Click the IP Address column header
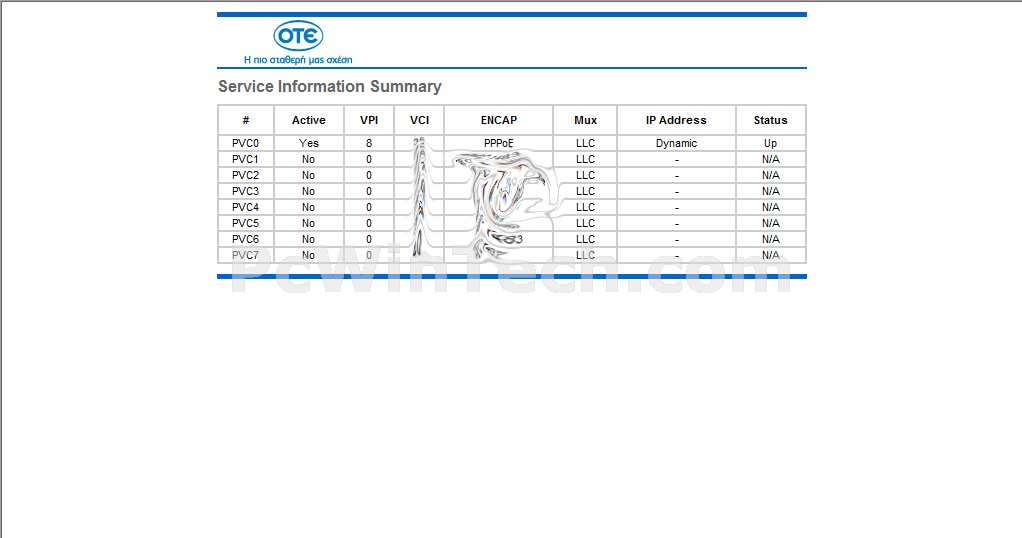1022x538 pixels. tap(676, 120)
